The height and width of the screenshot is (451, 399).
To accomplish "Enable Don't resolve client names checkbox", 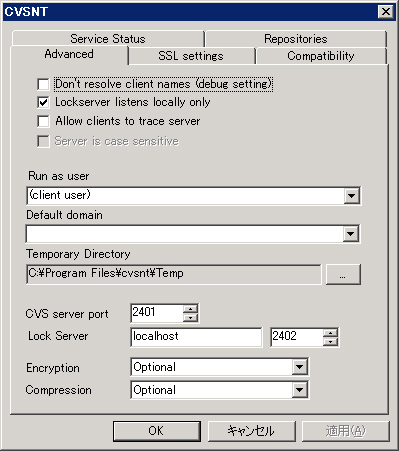I will point(43,84).
